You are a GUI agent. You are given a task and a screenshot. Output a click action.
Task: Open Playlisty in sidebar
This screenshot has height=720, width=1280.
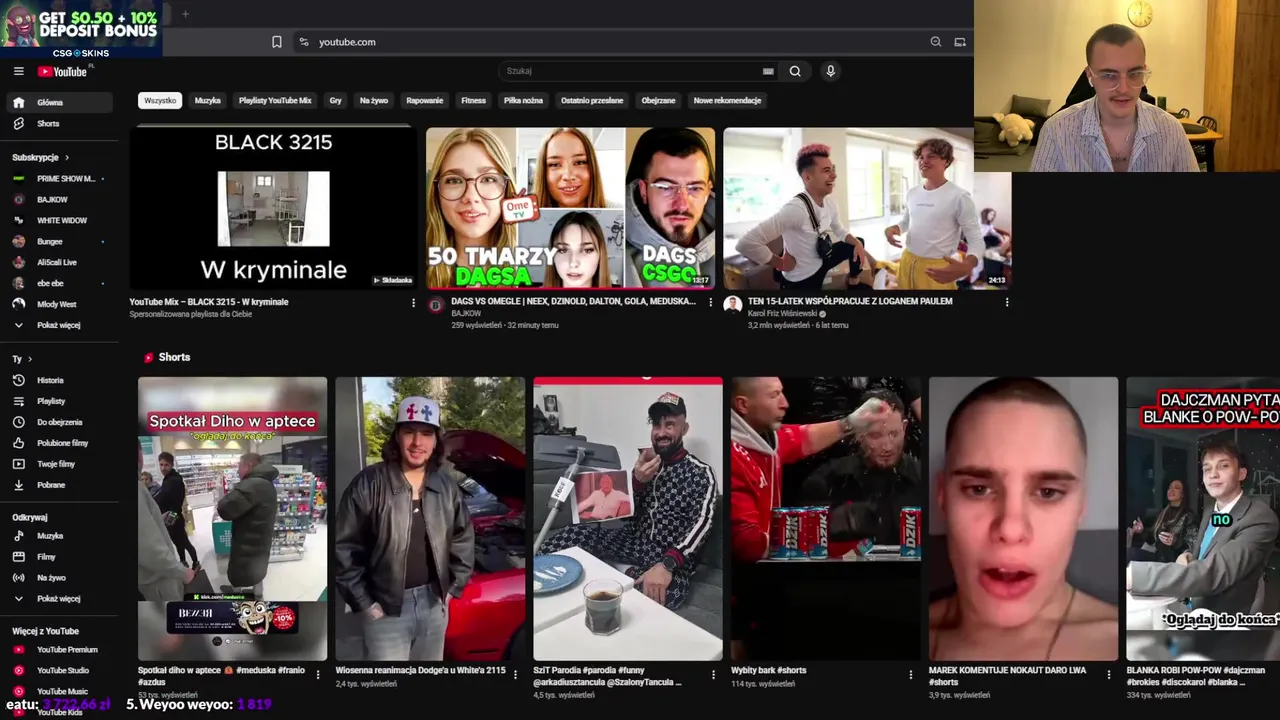(x=60, y=401)
